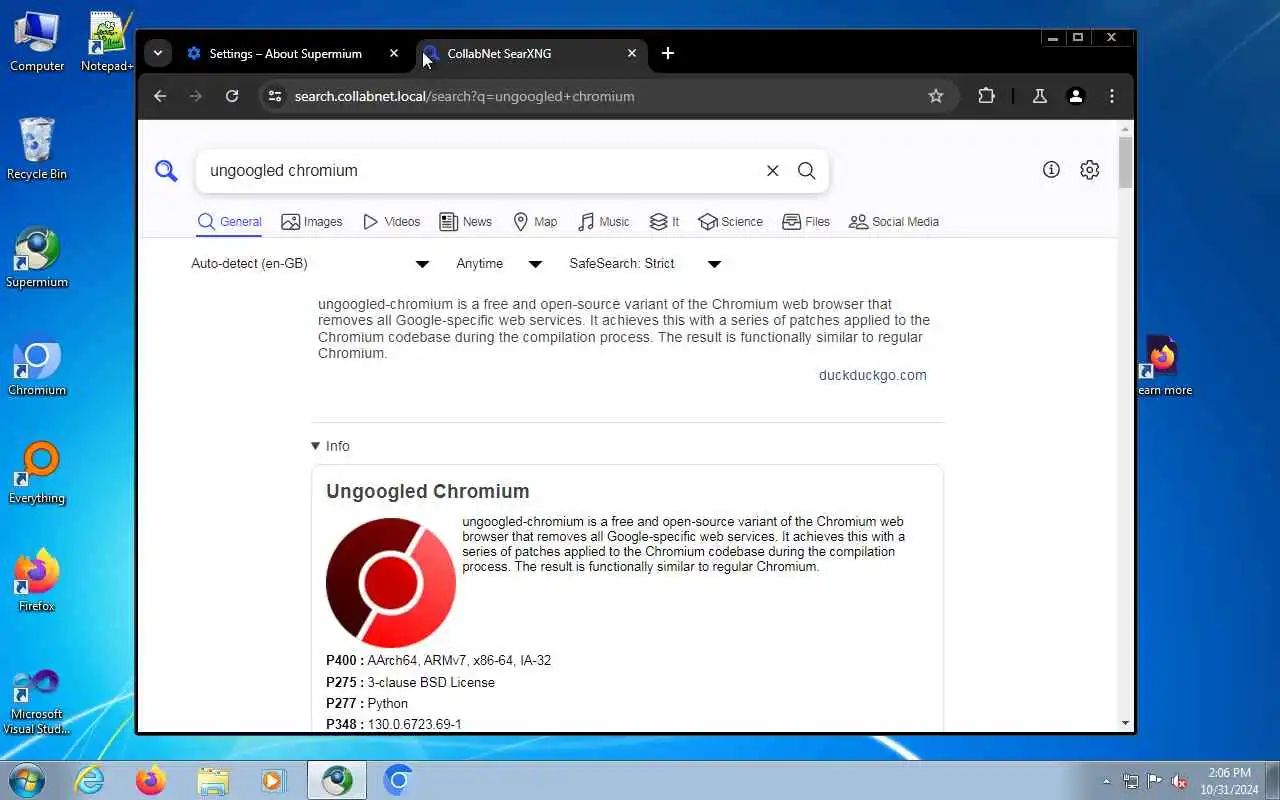The width and height of the screenshot is (1280, 800).
Task: Show hidden system tray icons arrow
Action: [x=1107, y=781]
